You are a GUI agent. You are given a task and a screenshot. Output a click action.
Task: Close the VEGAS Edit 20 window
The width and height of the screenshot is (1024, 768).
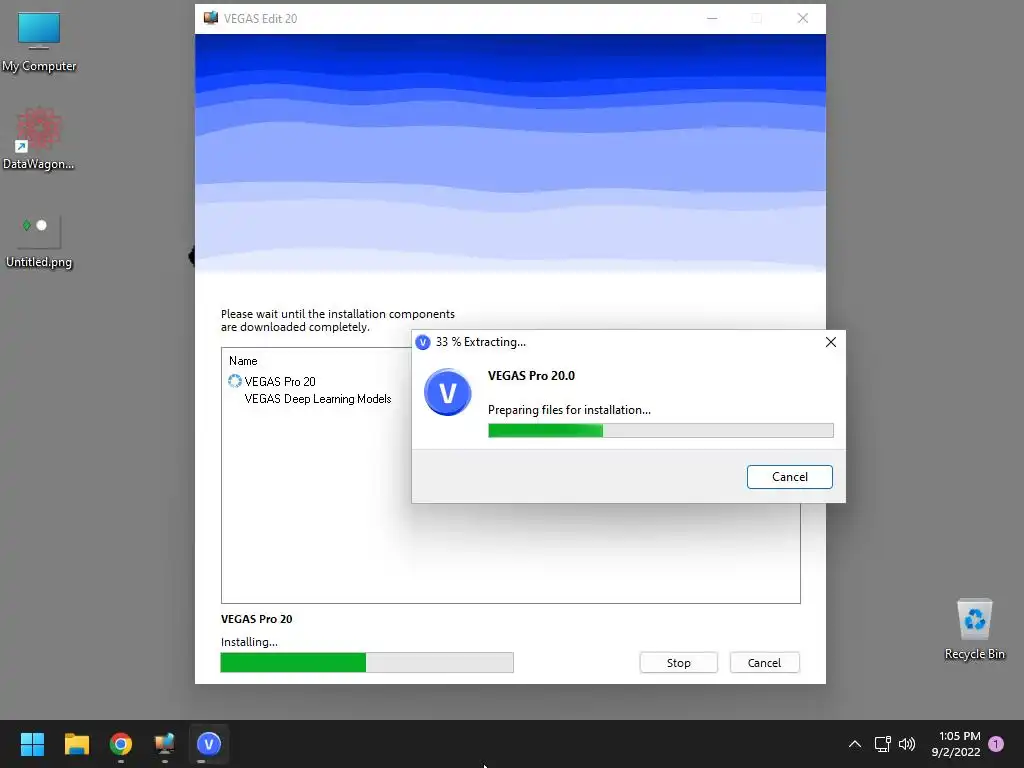803,18
